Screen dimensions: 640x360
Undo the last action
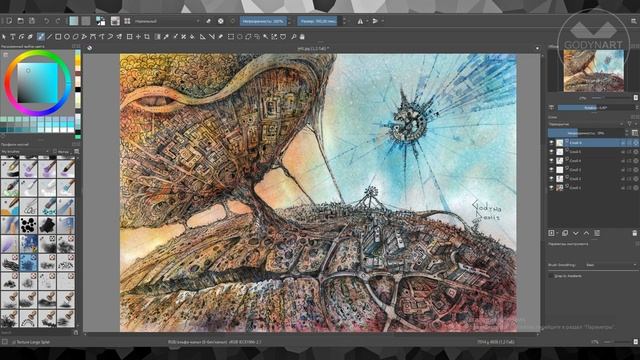point(47,21)
